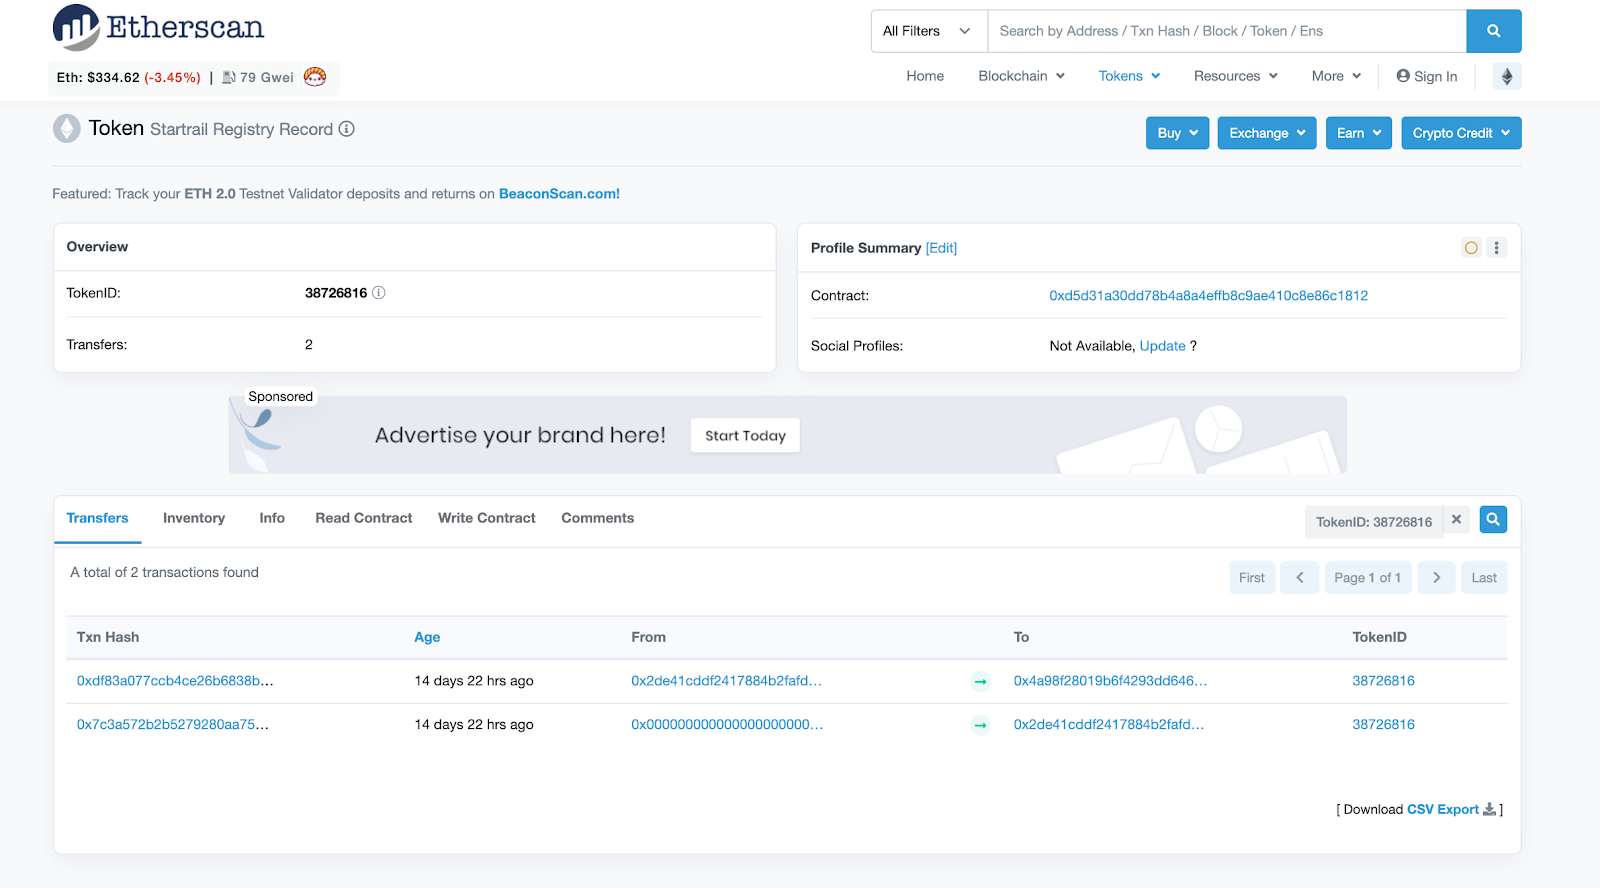Open From address 0x2de41cddf2417884b2fafd in first row

(x=726, y=681)
